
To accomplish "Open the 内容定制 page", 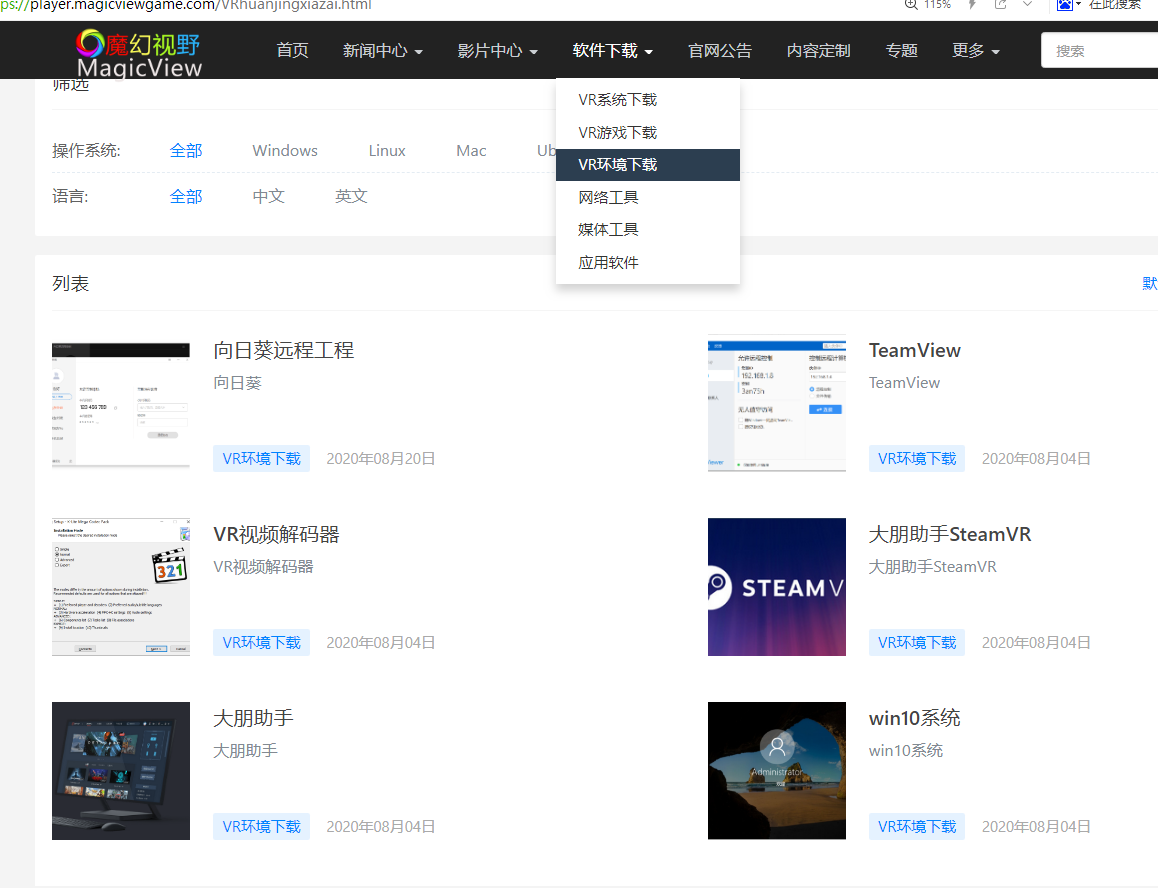I will pyautogui.click(x=818, y=50).
